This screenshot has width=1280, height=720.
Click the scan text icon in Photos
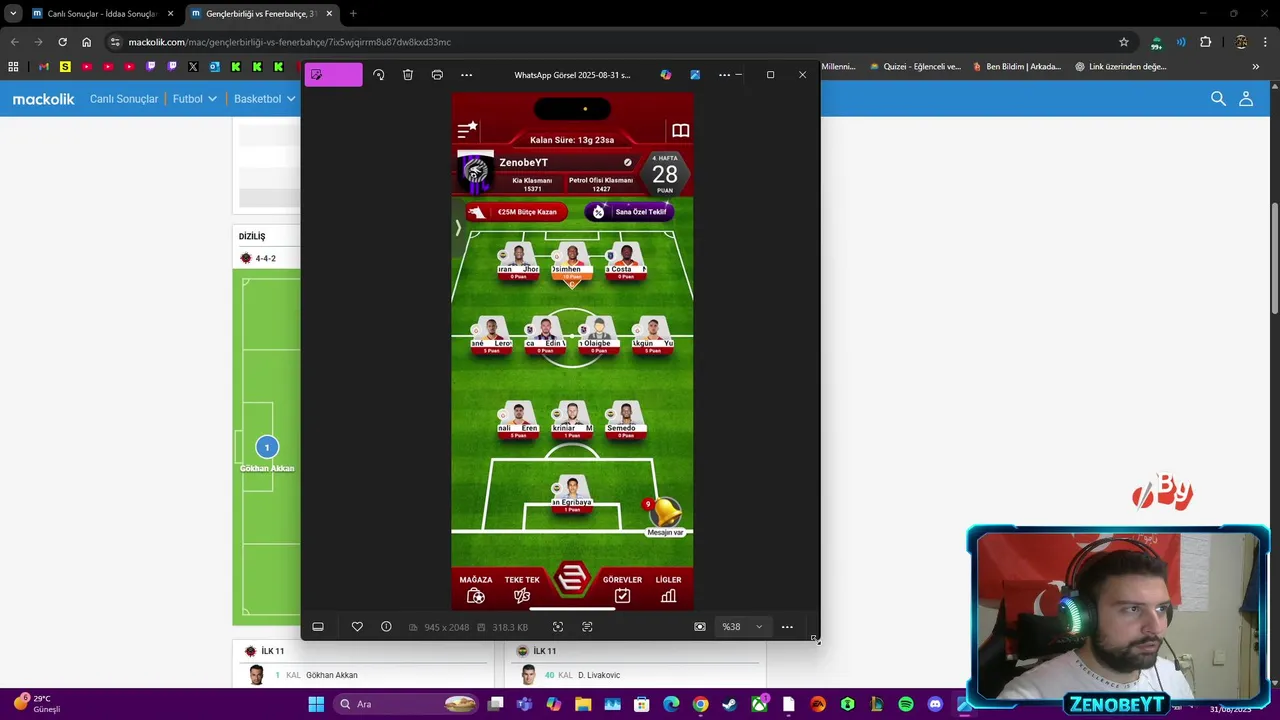click(x=587, y=627)
